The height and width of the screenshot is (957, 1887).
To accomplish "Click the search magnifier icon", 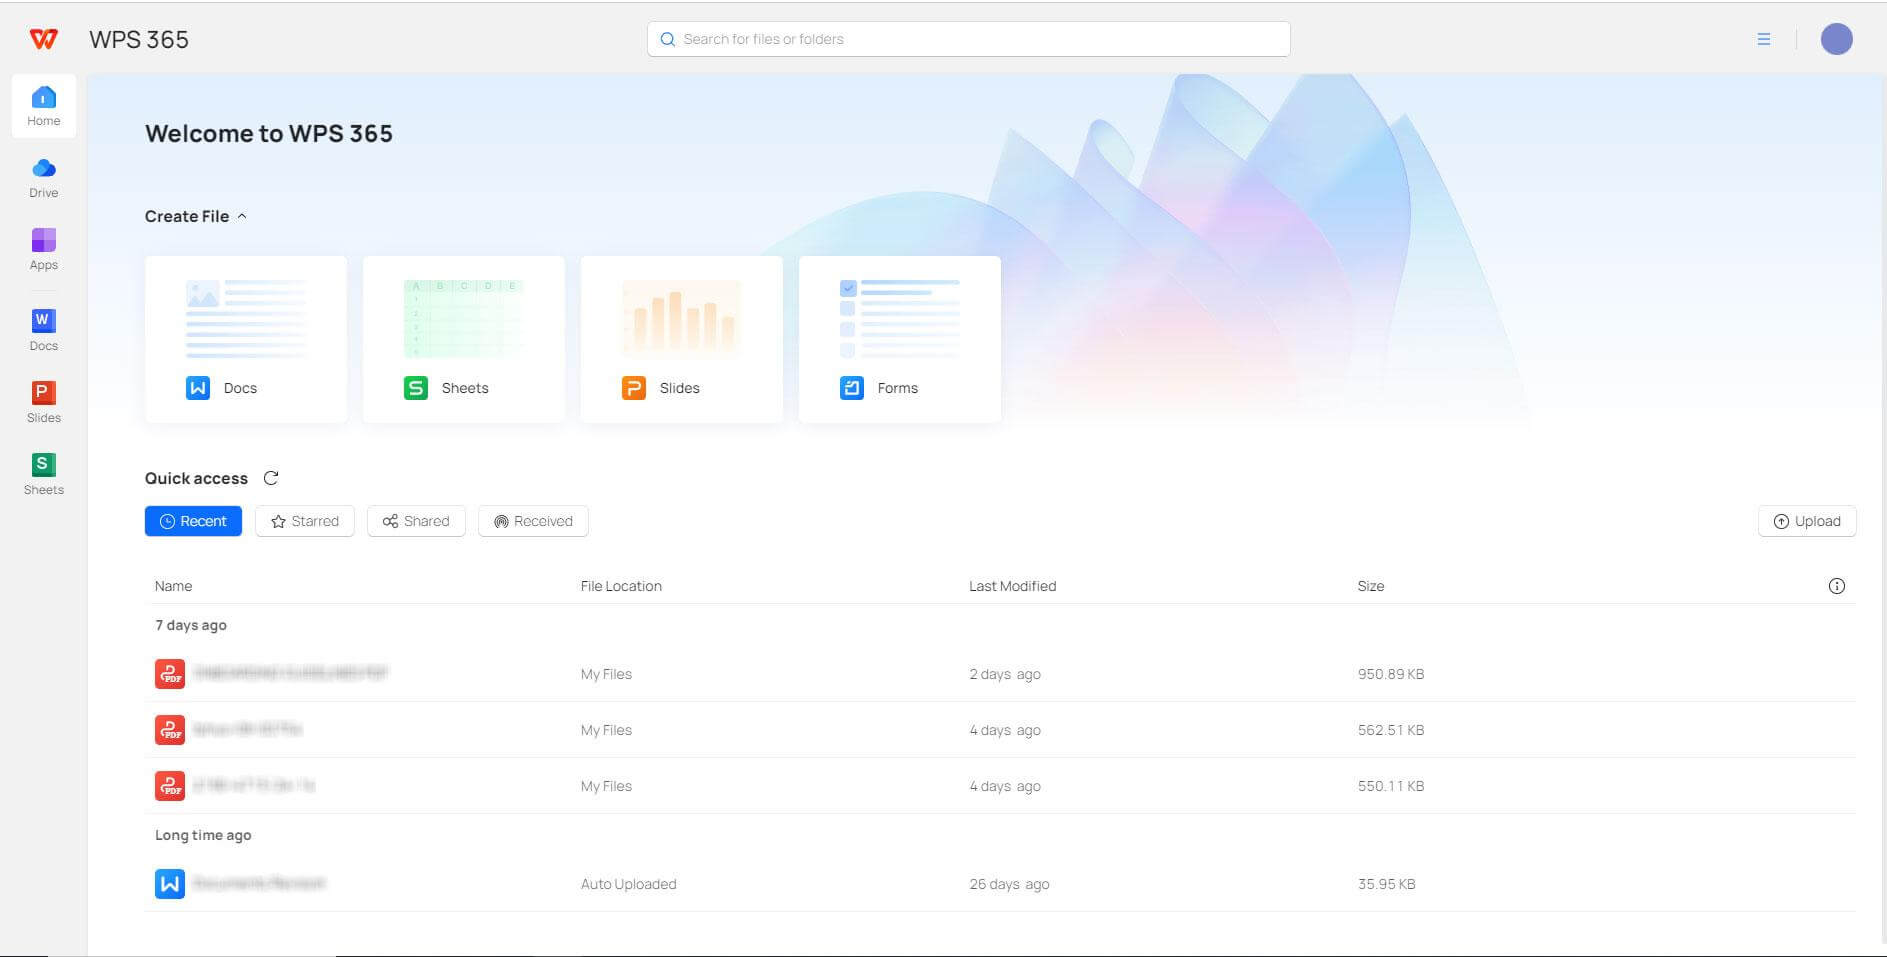I will point(668,39).
